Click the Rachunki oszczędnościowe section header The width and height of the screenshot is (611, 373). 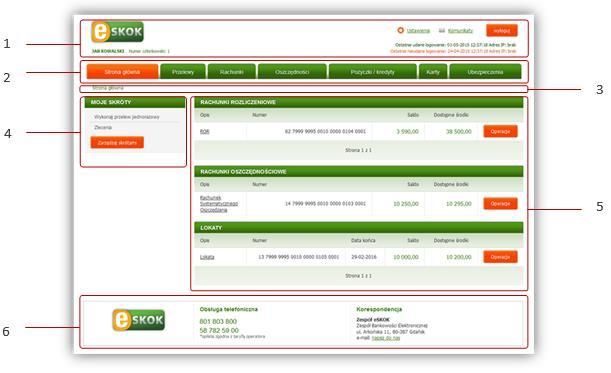point(359,171)
